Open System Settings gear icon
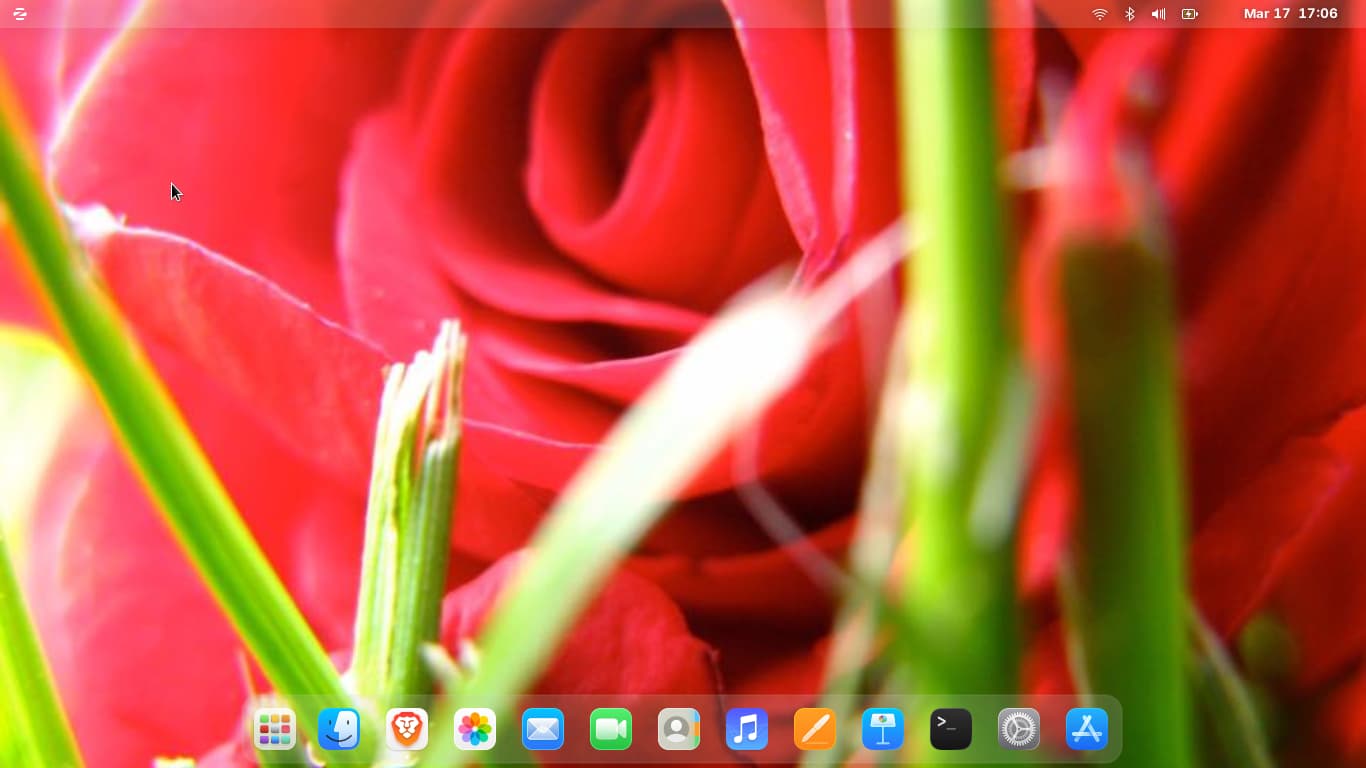This screenshot has width=1366, height=768. tap(1019, 729)
